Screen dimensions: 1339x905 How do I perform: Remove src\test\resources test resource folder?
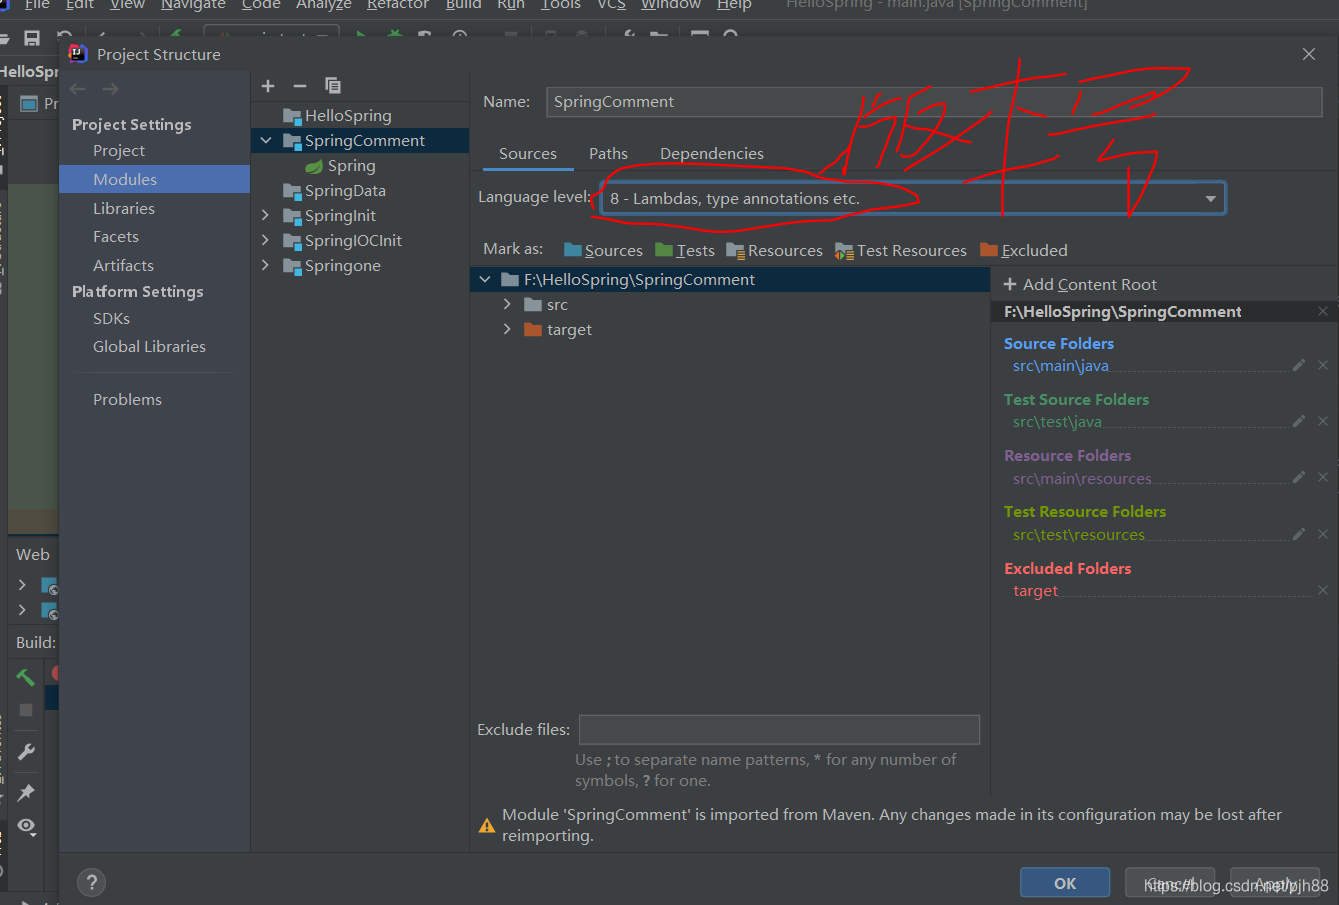pyautogui.click(x=1323, y=535)
